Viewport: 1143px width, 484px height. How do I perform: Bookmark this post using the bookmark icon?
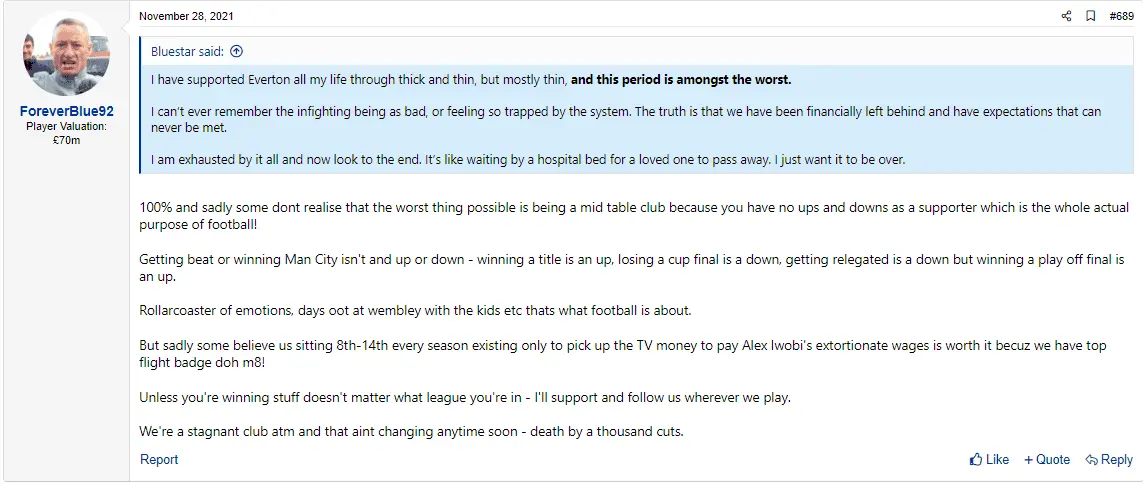pyautogui.click(x=1091, y=16)
